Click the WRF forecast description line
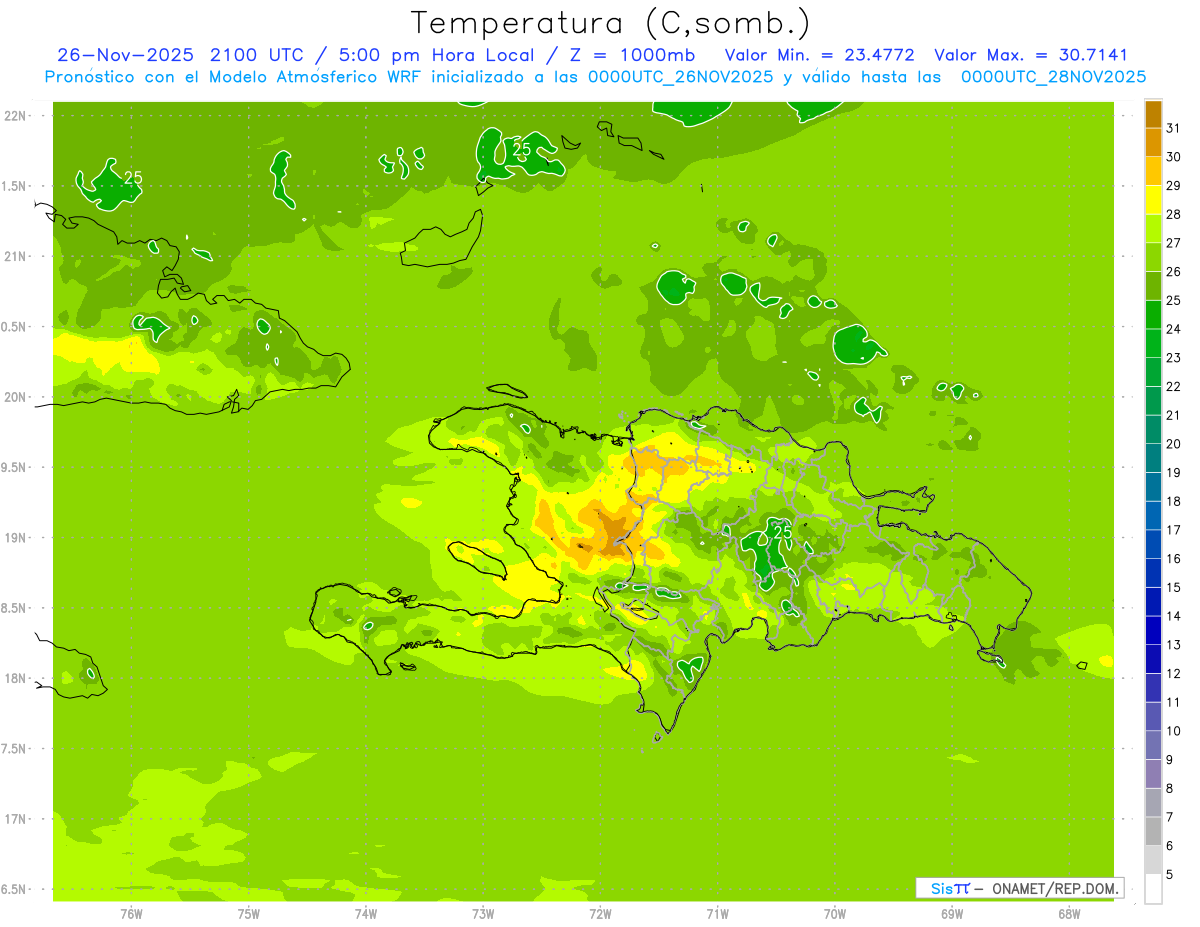 (596, 77)
